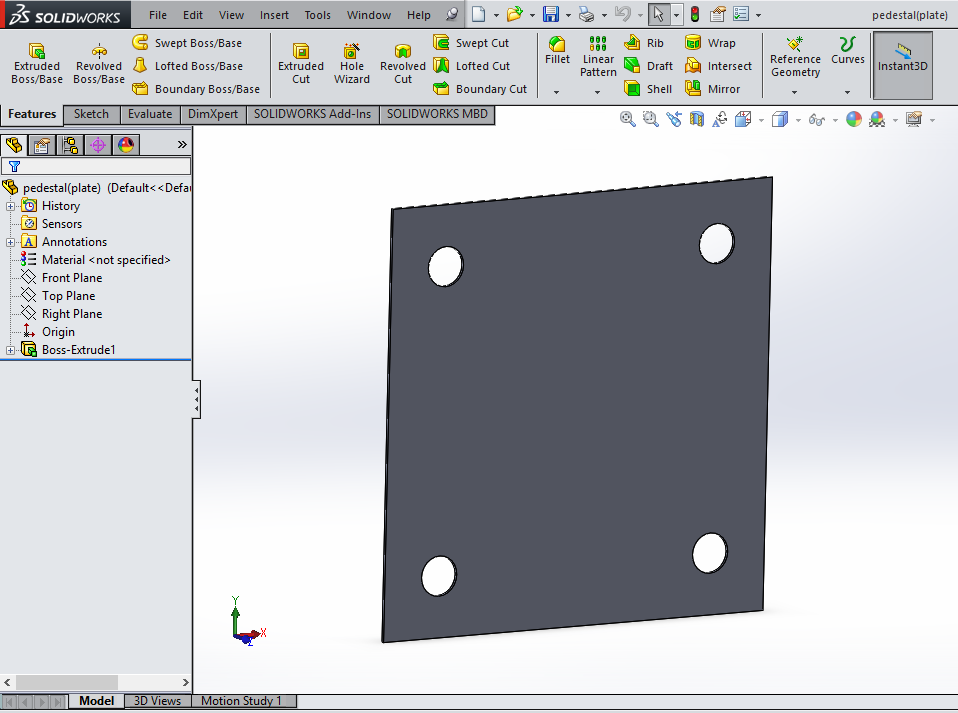958x713 pixels.
Task: Switch to the Evaluate tab
Action: (x=150, y=114)
